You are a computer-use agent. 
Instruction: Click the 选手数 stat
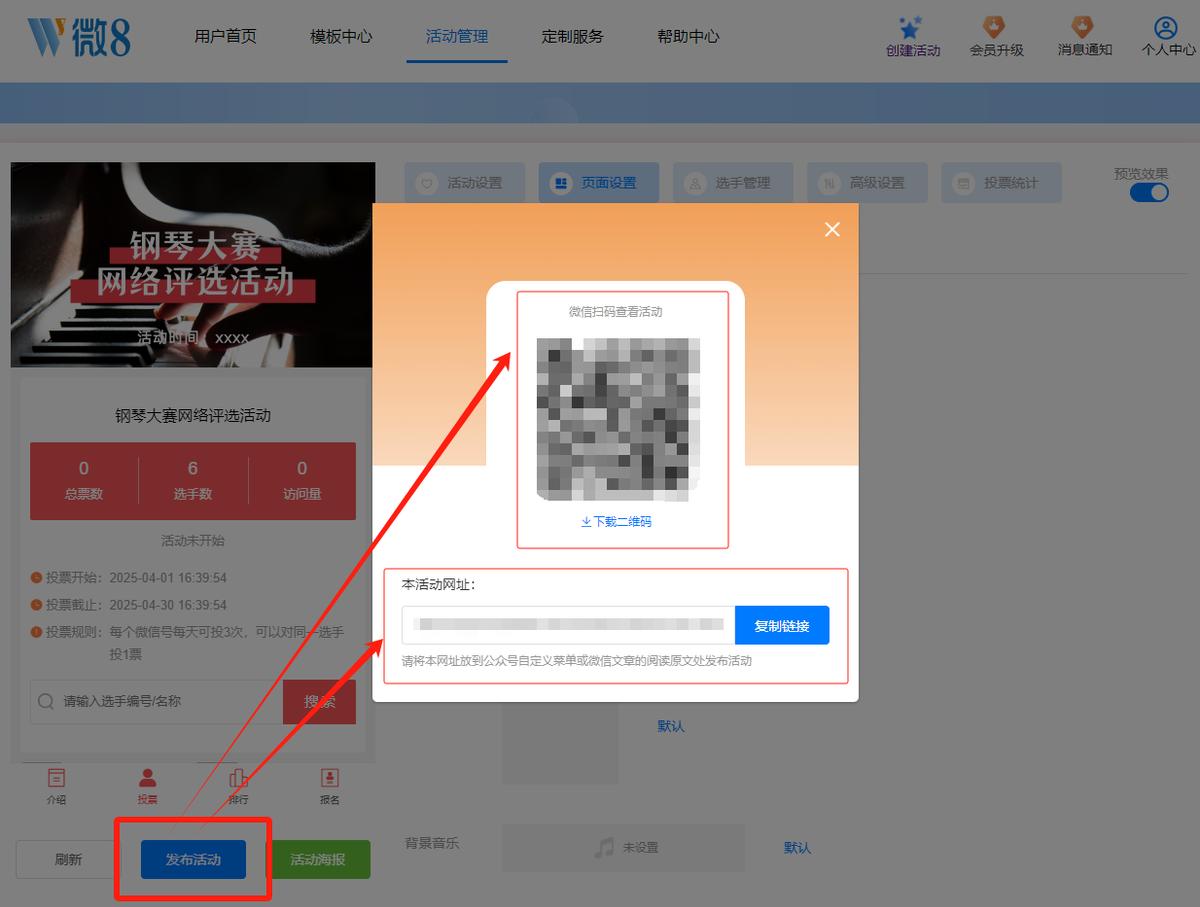click(x=193, y=480)
